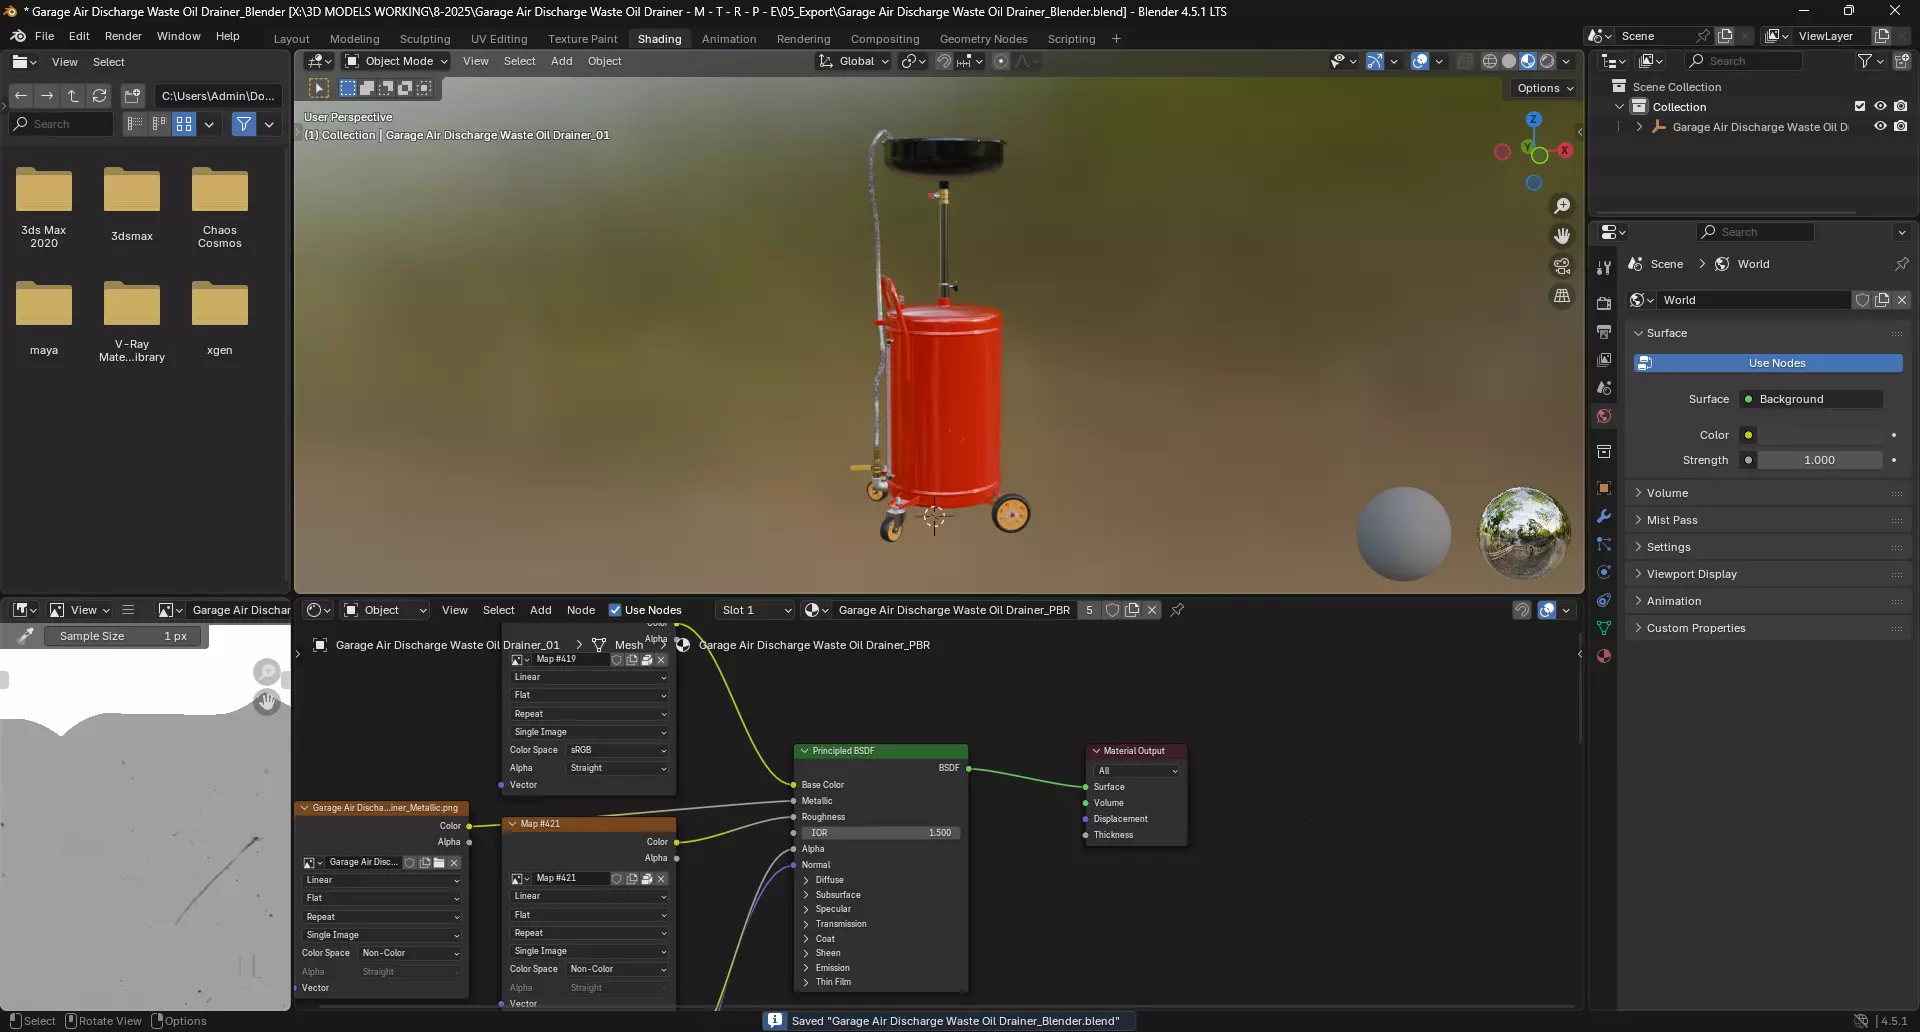Switch to rendered viewport shading
Image resolution: width=1920 pixels, height=1032 pixels.
(x=1547, y=61)
